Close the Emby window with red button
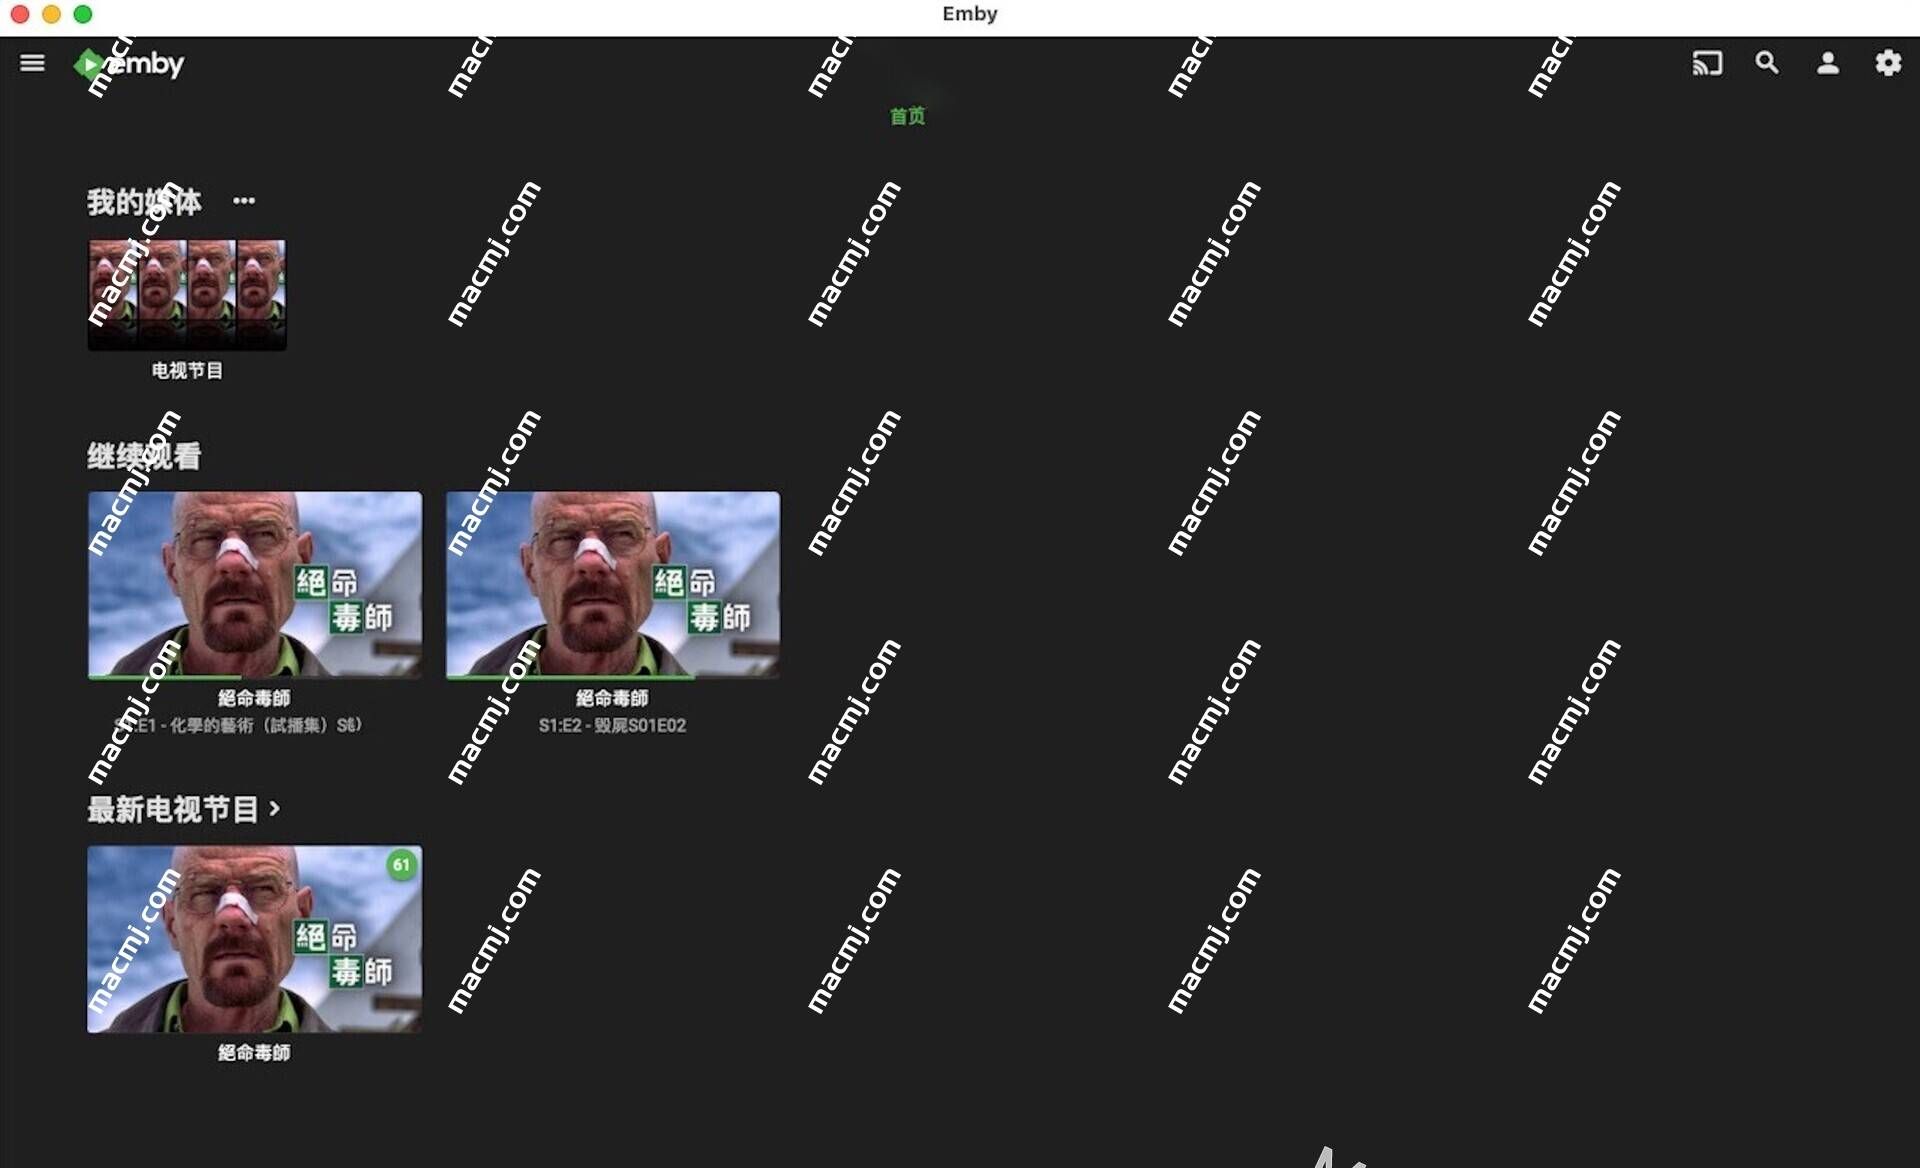 (20, 14)
